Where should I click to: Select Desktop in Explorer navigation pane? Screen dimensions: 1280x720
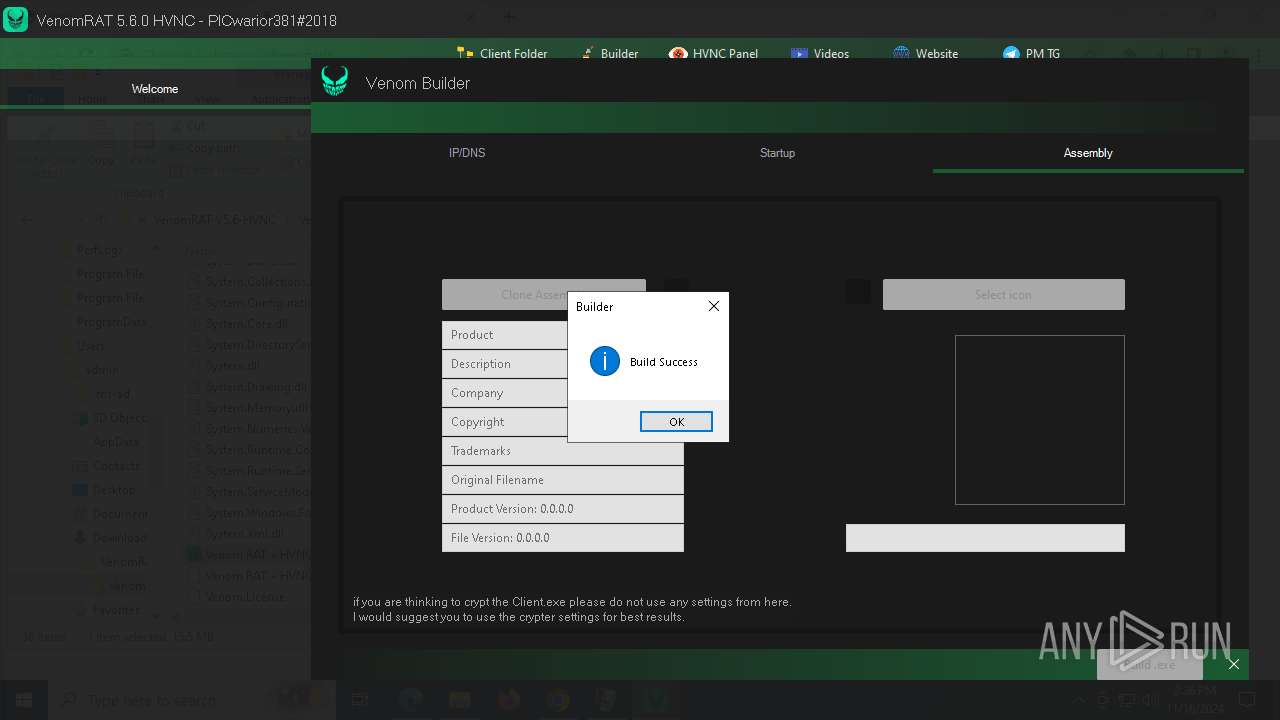coord(113,490)
